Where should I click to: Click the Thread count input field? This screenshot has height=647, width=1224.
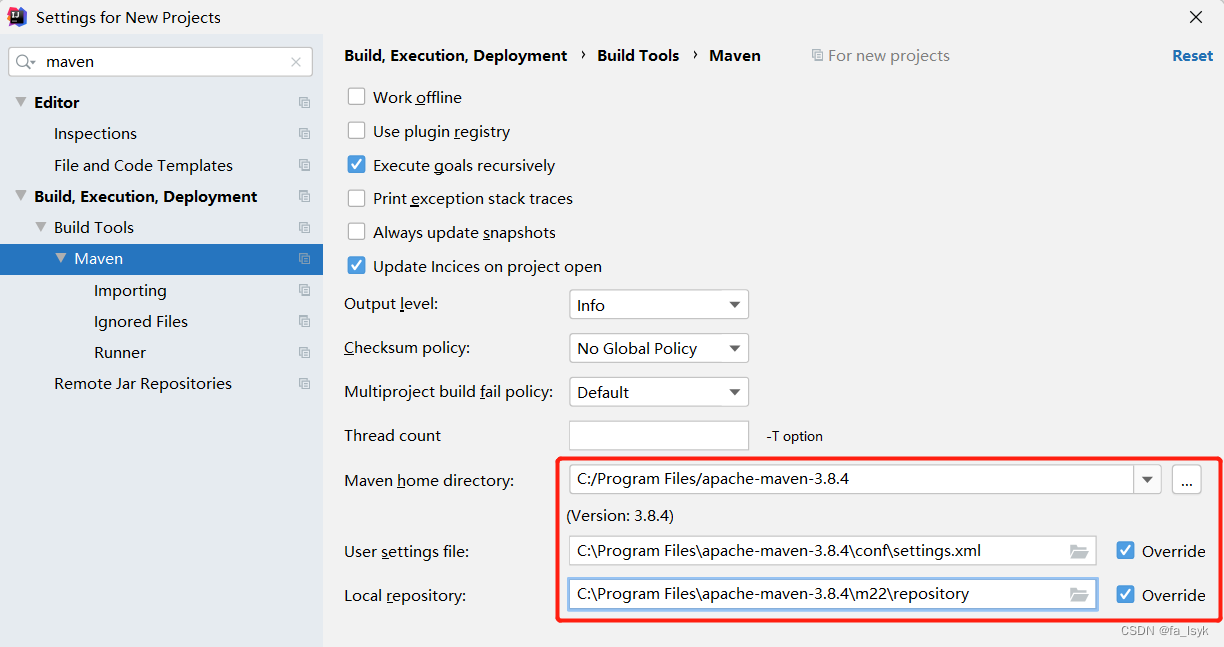pyautogui.click(x=658, y=436)
